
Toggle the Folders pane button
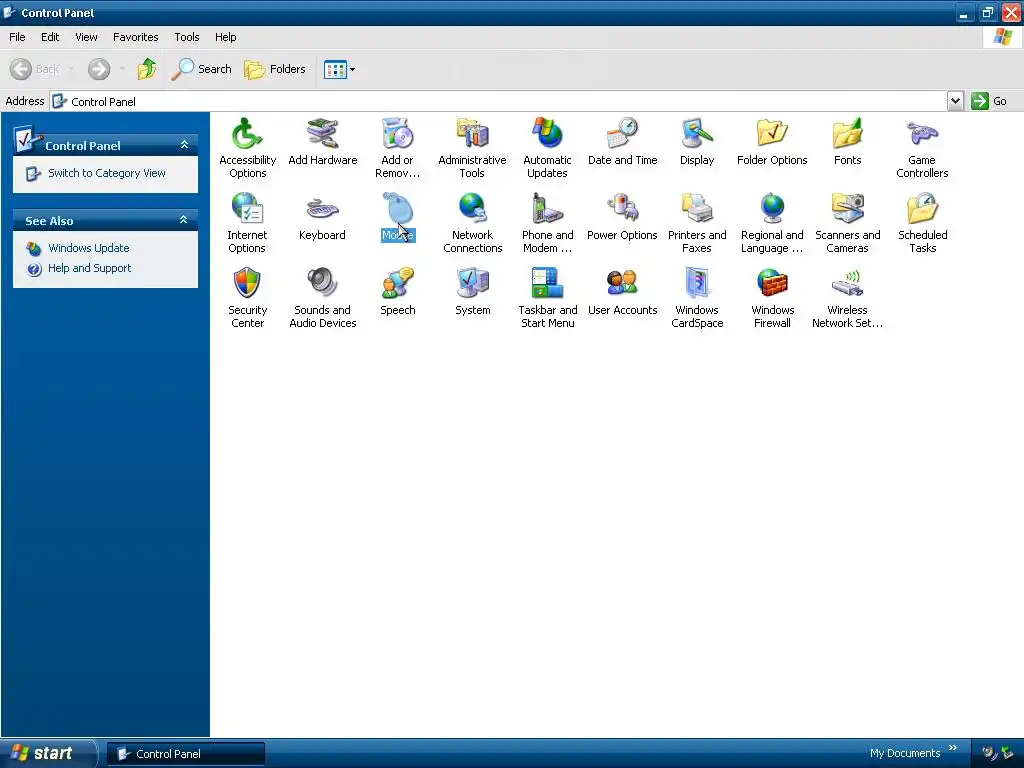coord(274,69)
